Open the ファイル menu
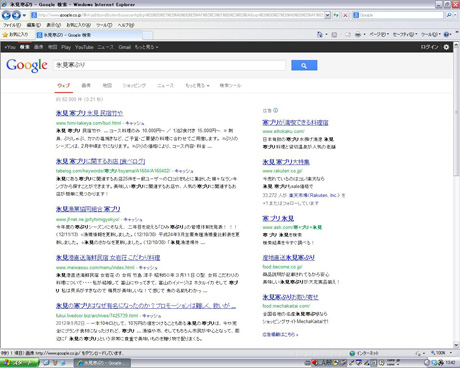Image resolution: width=460 pixels, height=368 pixels. [x=12, y=25]
